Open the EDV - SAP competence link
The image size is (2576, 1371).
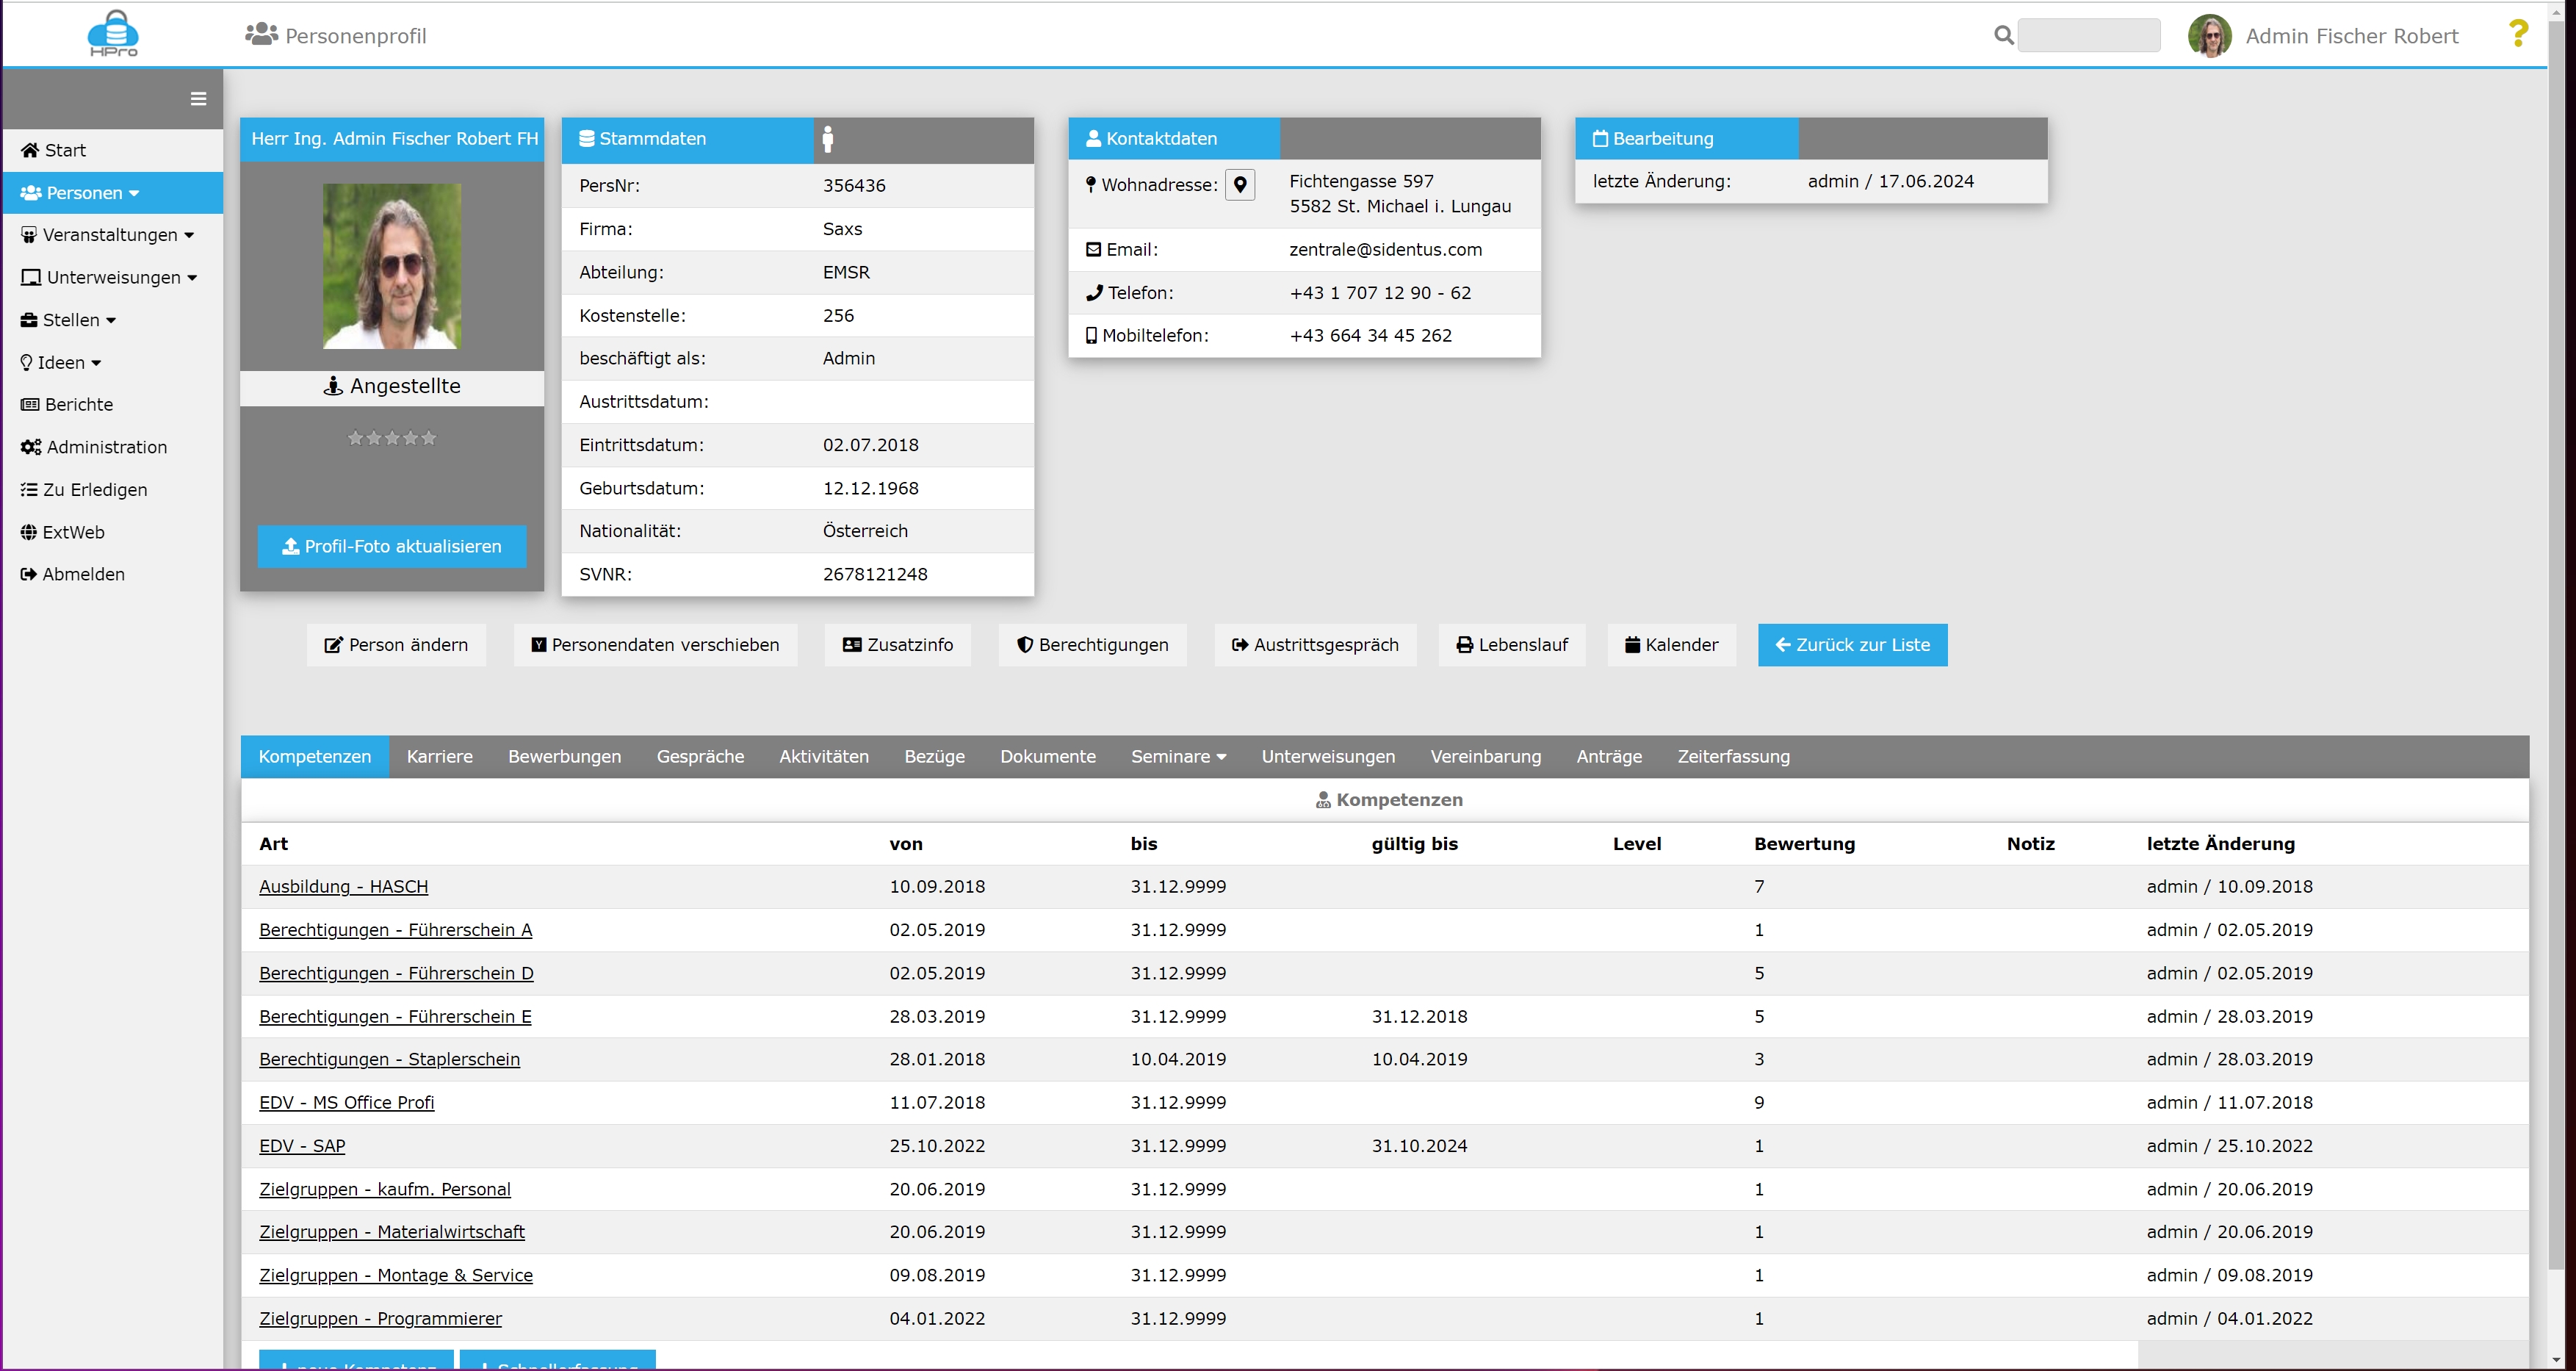click(302, 1146)
